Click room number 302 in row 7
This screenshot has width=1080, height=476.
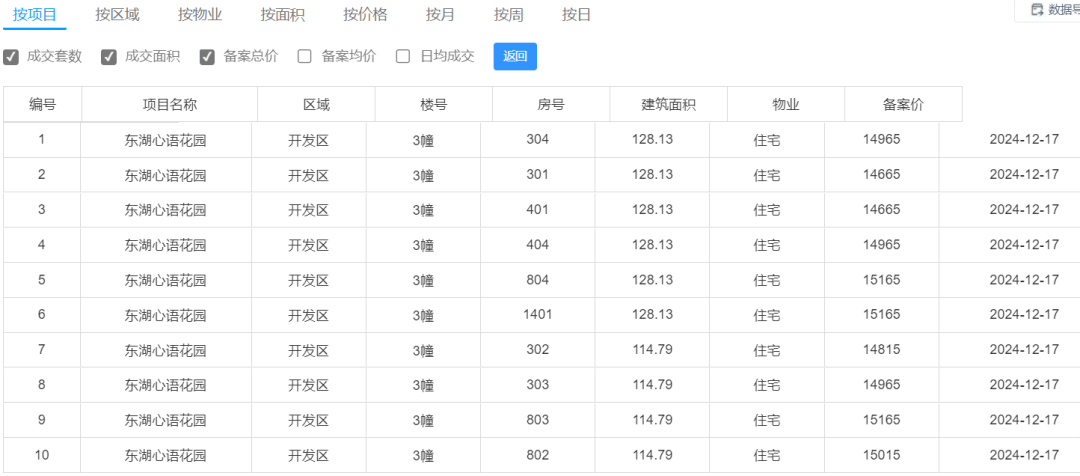537,349
